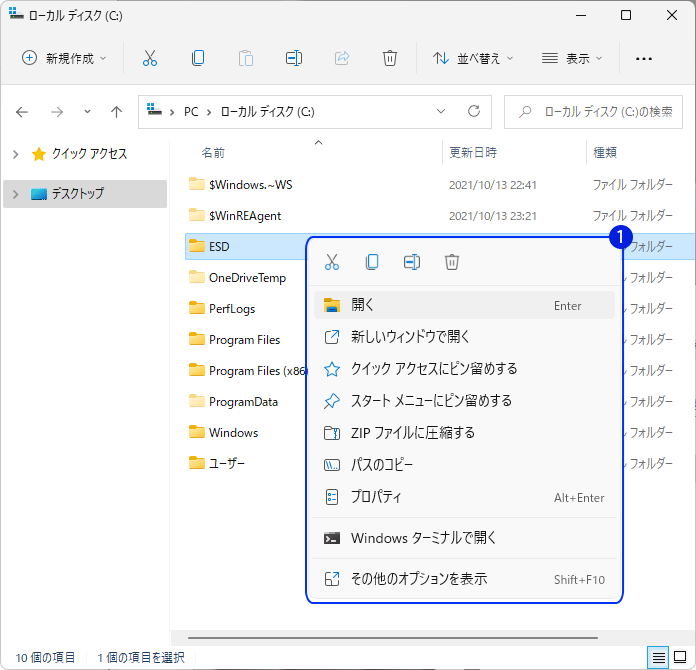Go back with the left arrow button
The width and height of the screenshot is (696, 670).
tap(22, 112)
